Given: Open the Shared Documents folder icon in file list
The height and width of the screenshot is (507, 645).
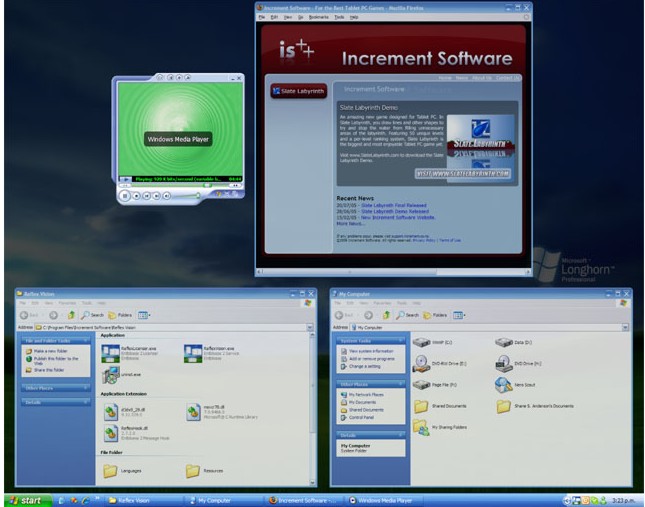Looking at the screenshot, I should point(421,406).
